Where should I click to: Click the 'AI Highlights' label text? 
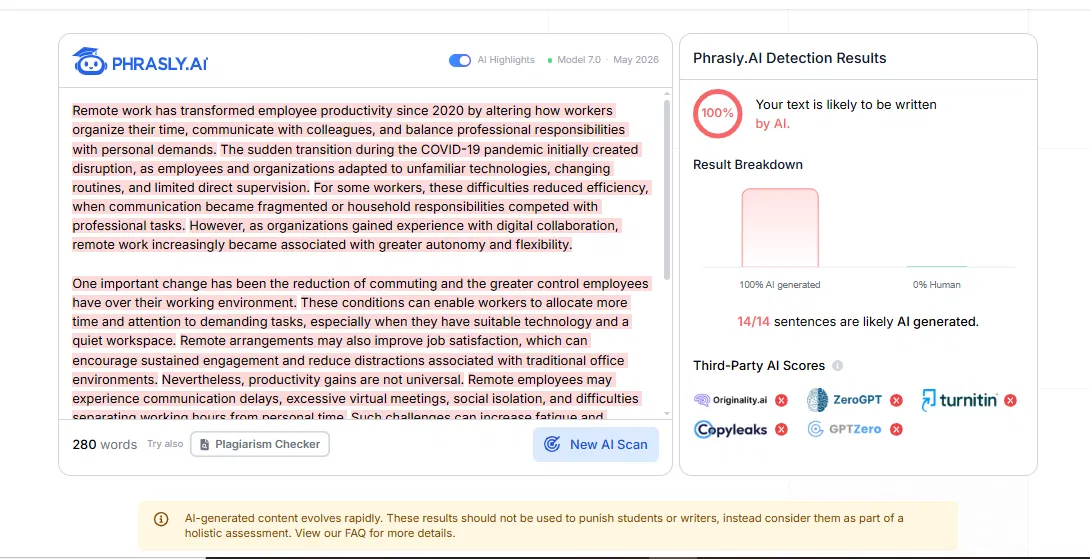[506, 60]
